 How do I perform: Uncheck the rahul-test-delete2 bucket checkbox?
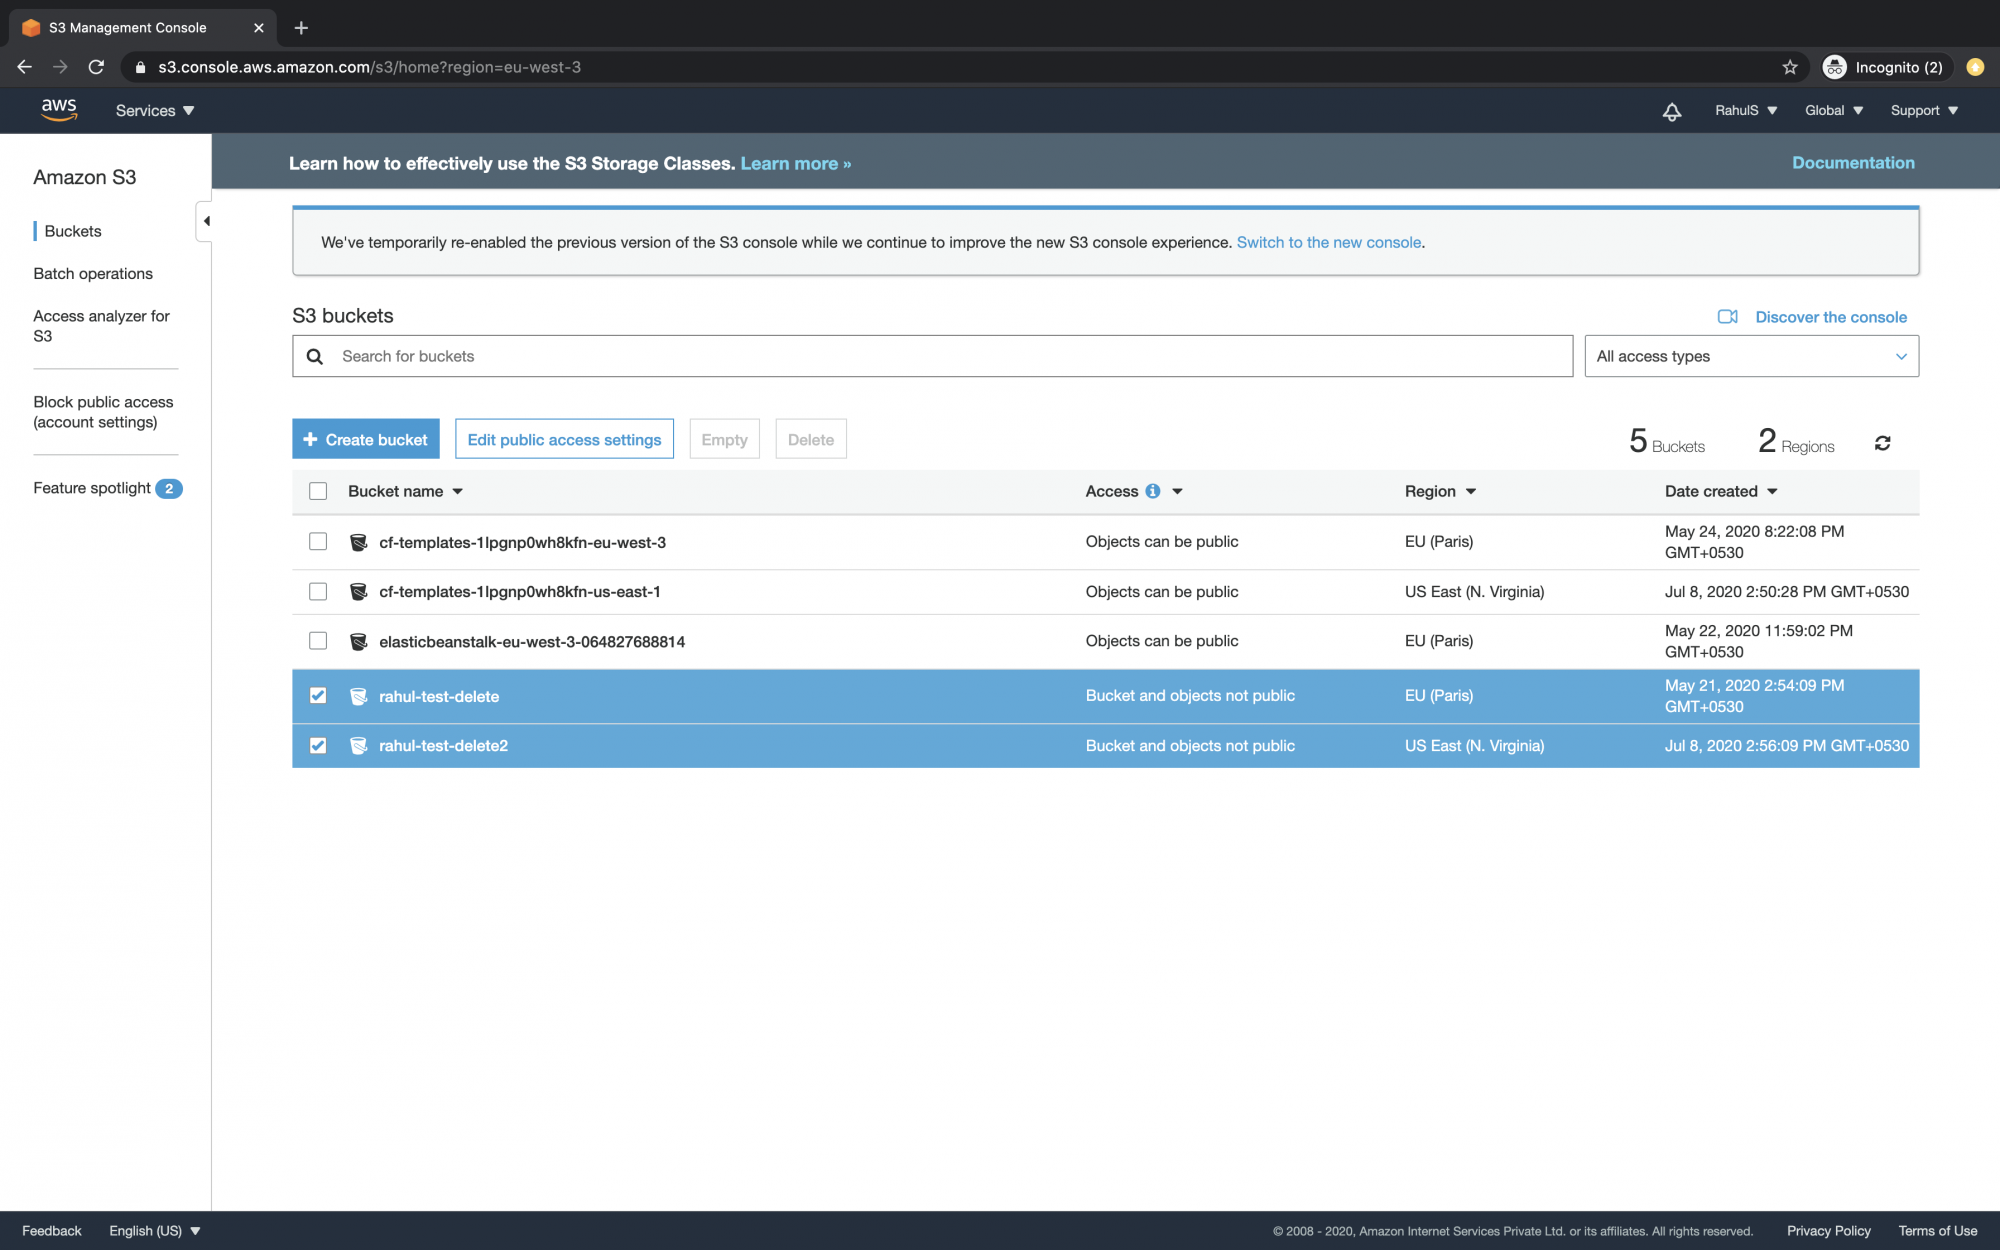(318, 745)
